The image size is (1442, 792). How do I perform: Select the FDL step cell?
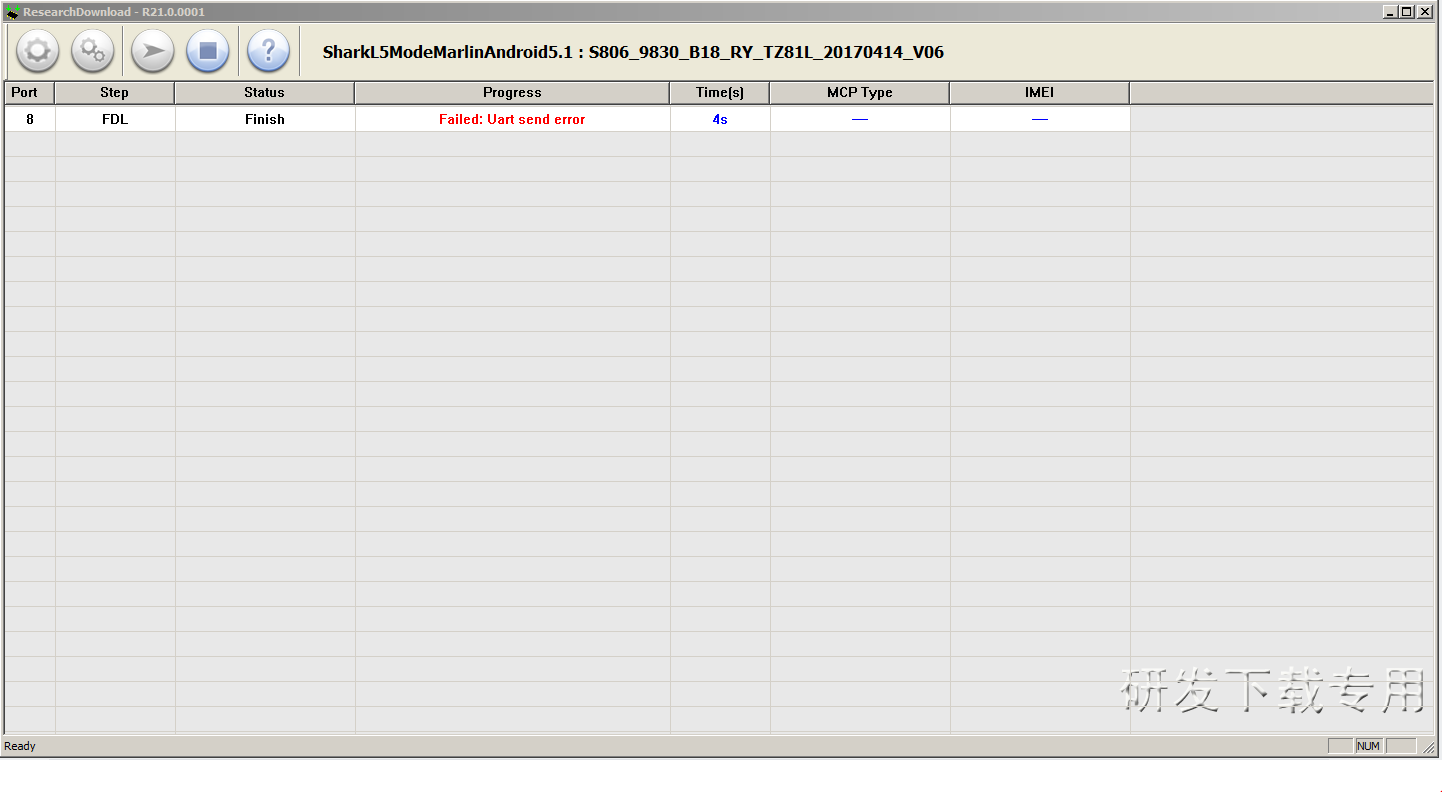click(x=115, y=119)
